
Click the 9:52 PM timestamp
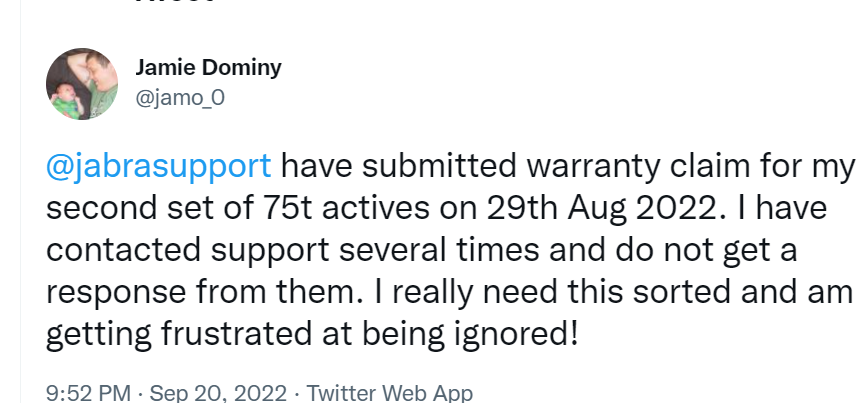pyautogui.click(x=89, y=393)
